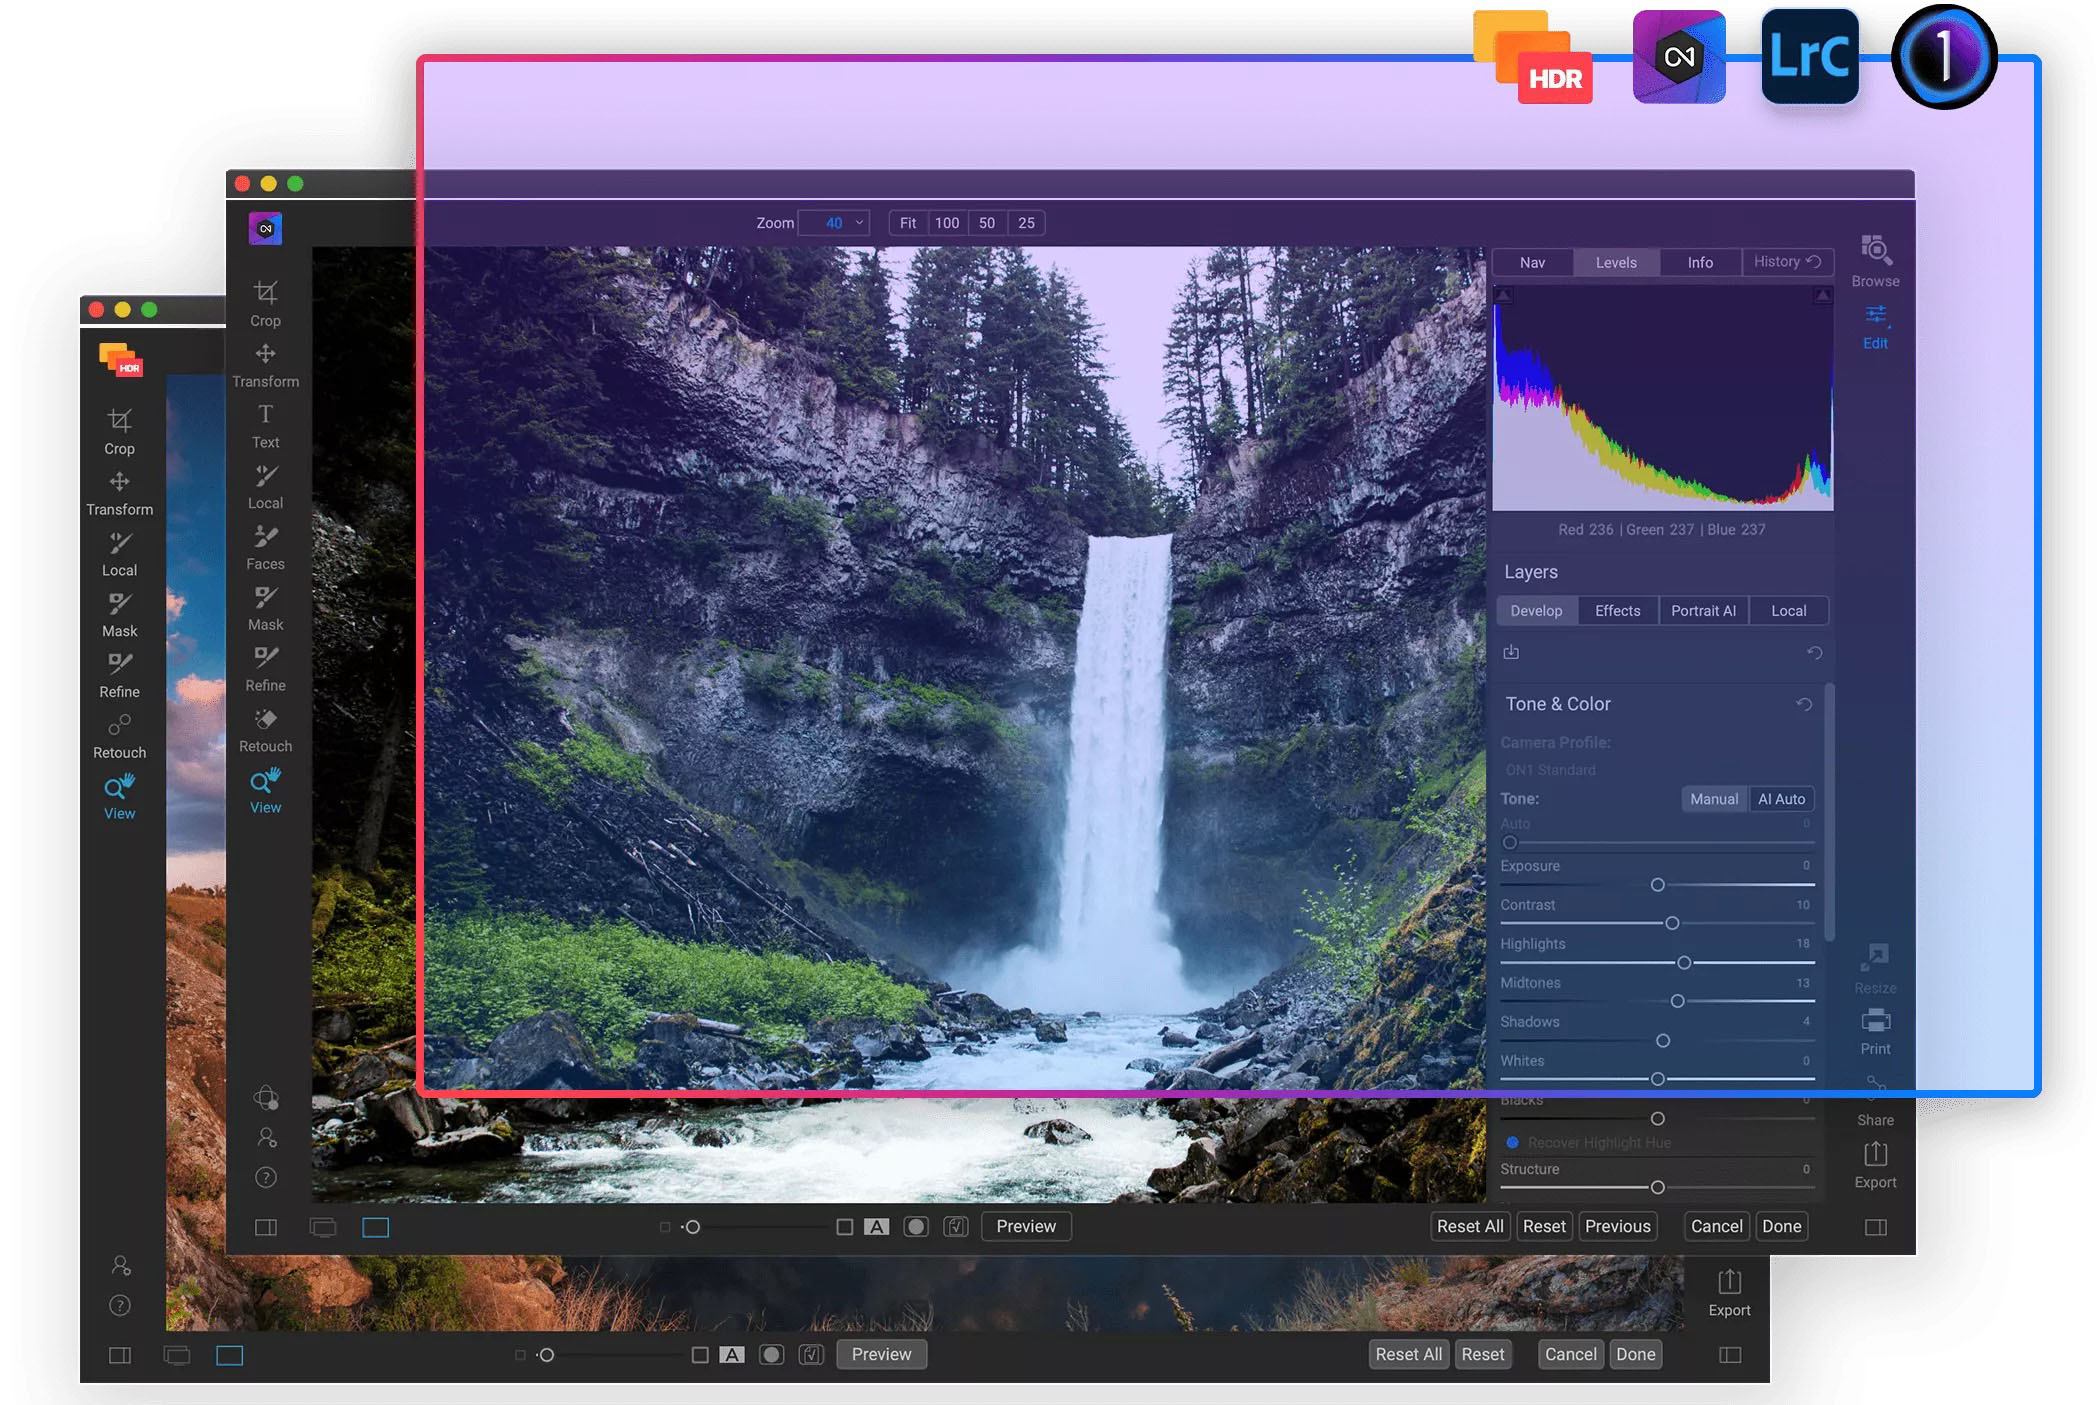Select the Crop tool in the front window
Viewport: 2097px width, 1405px height.
265,304
